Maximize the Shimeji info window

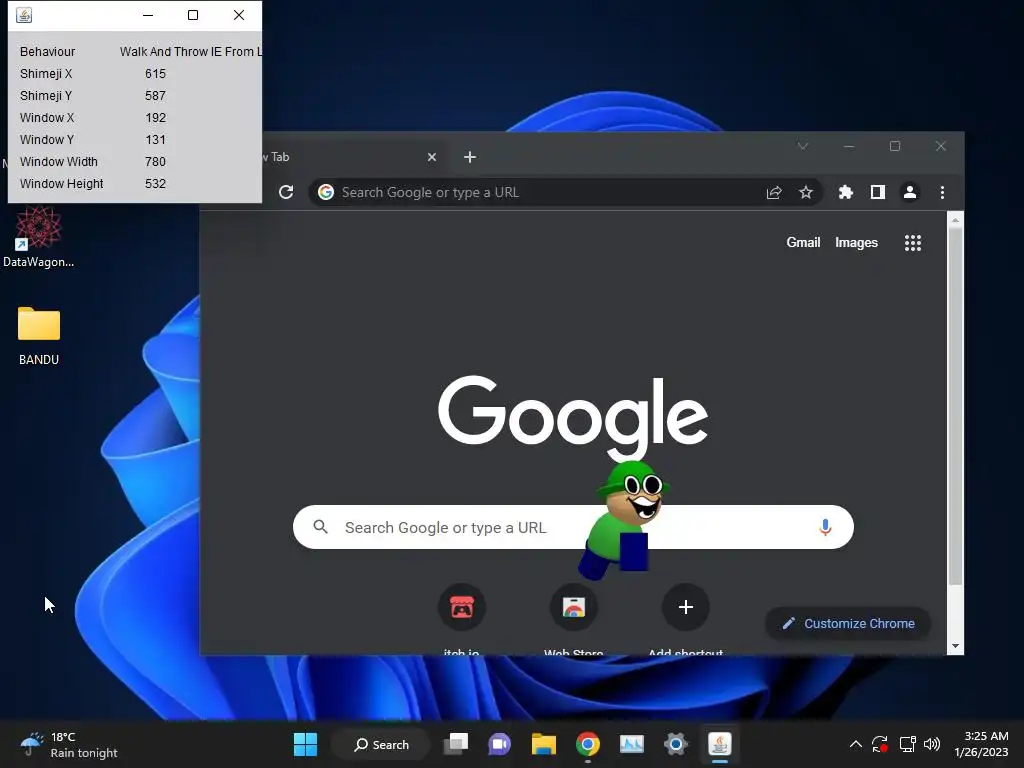click(x=193, y=15)
